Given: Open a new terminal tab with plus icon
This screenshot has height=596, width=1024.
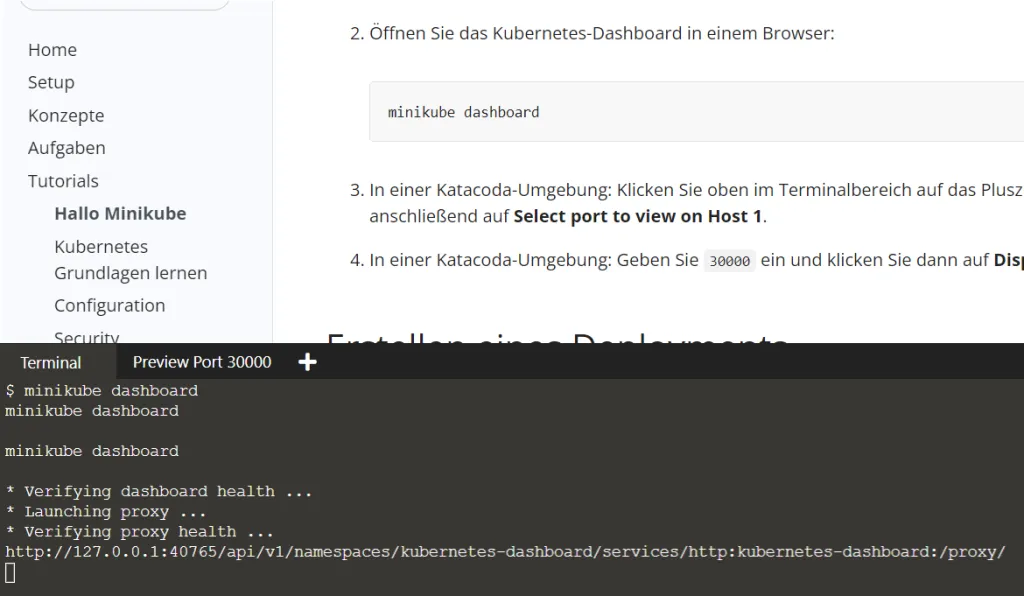Looking at the screenshot, I should coord(308,362).
